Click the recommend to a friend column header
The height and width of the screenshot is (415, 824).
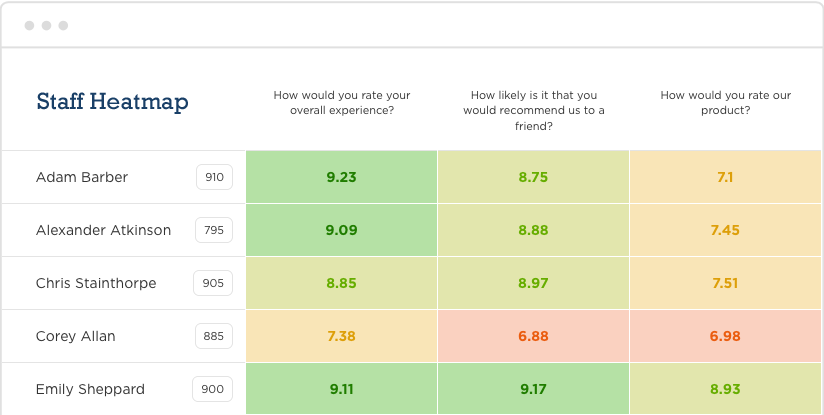533,110
